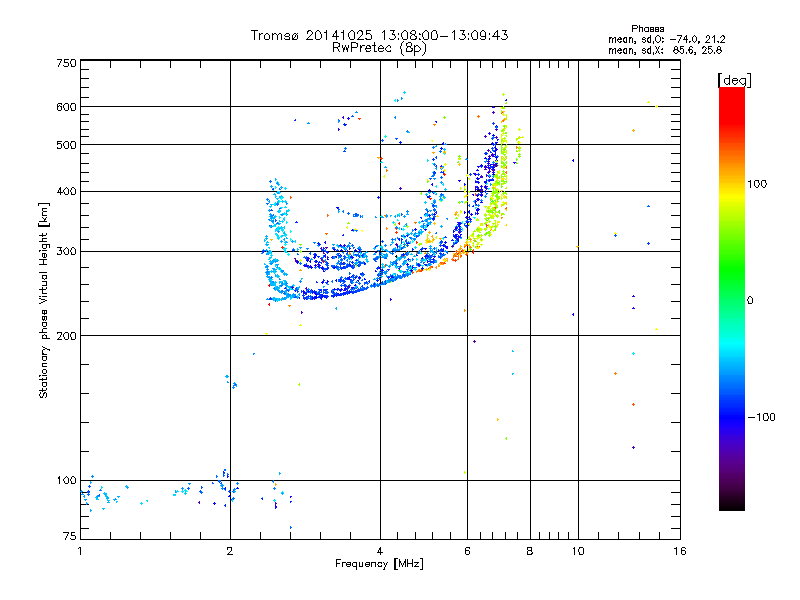Pick the black bottom of the colorbar

click(731, 503)
